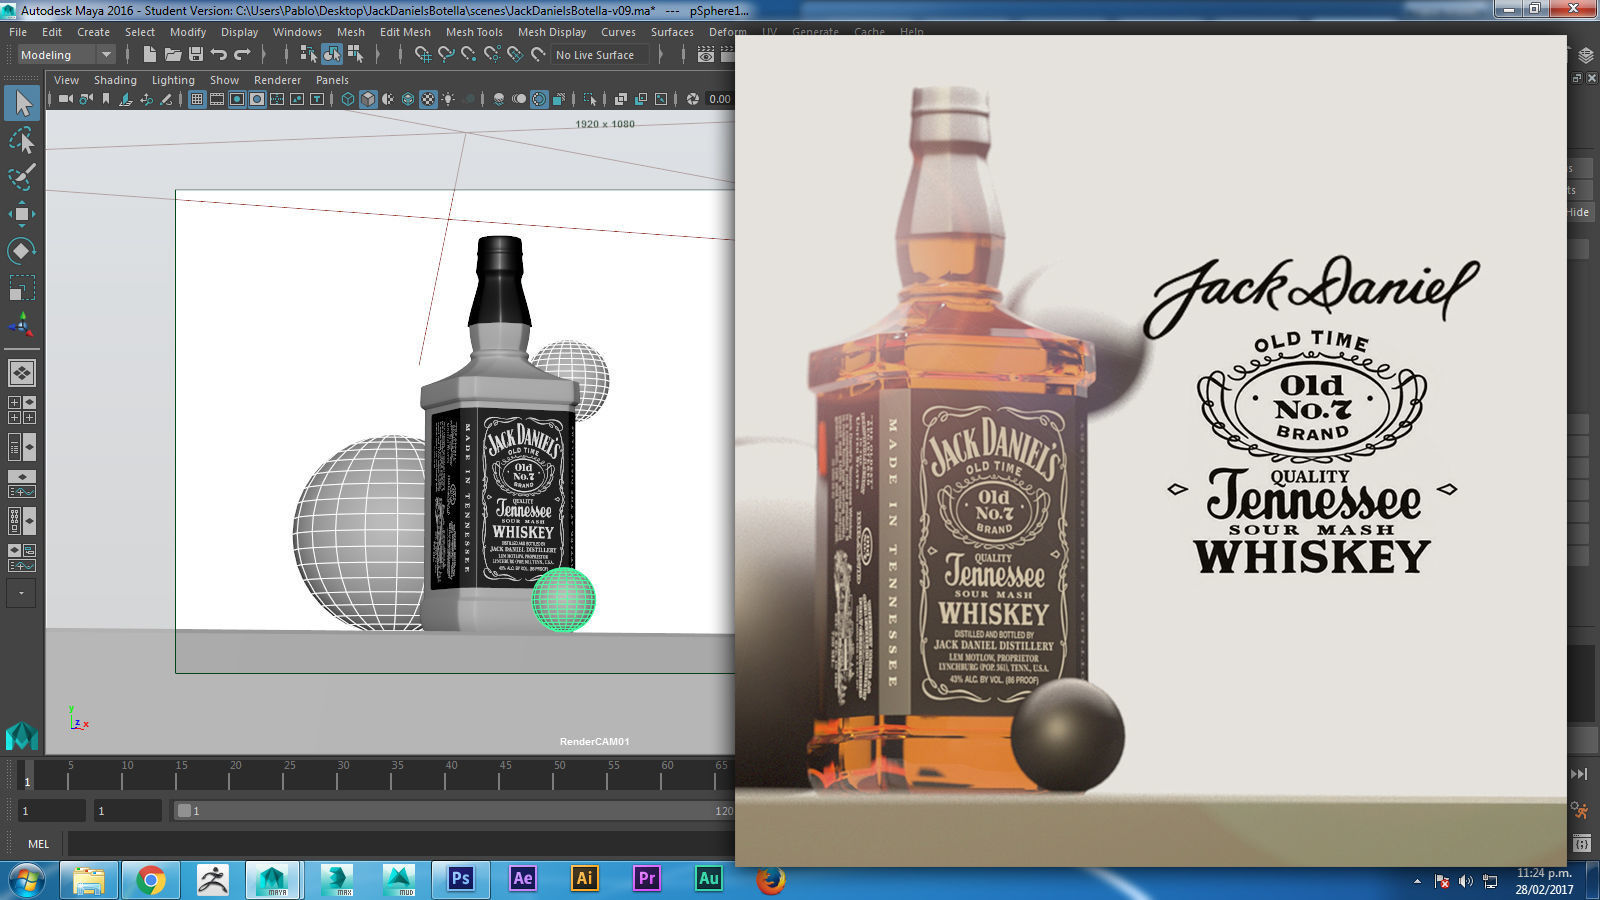The image size is (1600, 900).
Task: Toggle Select by object type mode
Action: coord(331,55)
